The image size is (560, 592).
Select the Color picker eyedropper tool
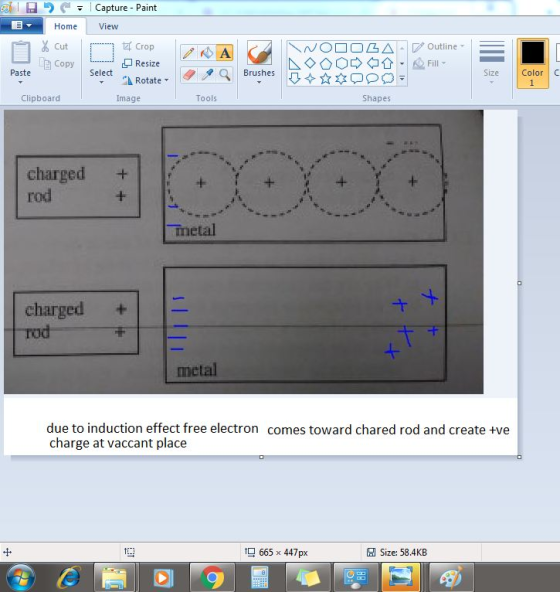tap(207, 75)
